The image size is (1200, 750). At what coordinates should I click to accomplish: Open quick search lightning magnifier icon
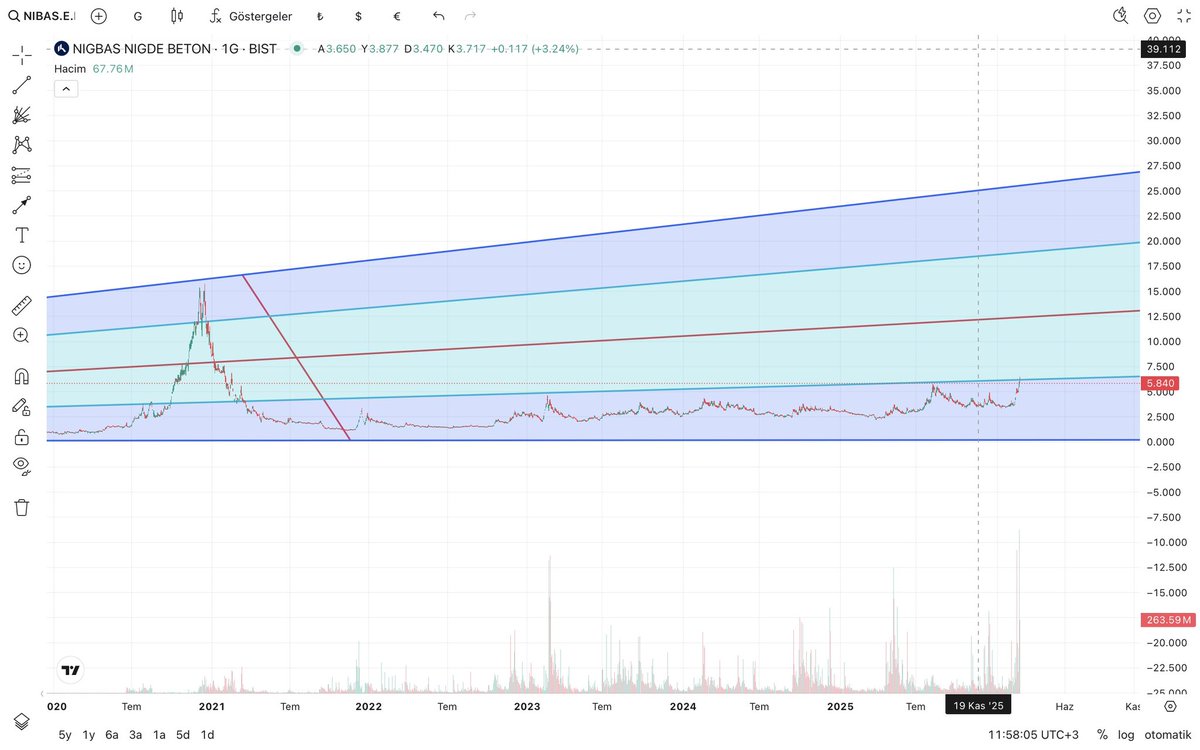pos(1121,16)
